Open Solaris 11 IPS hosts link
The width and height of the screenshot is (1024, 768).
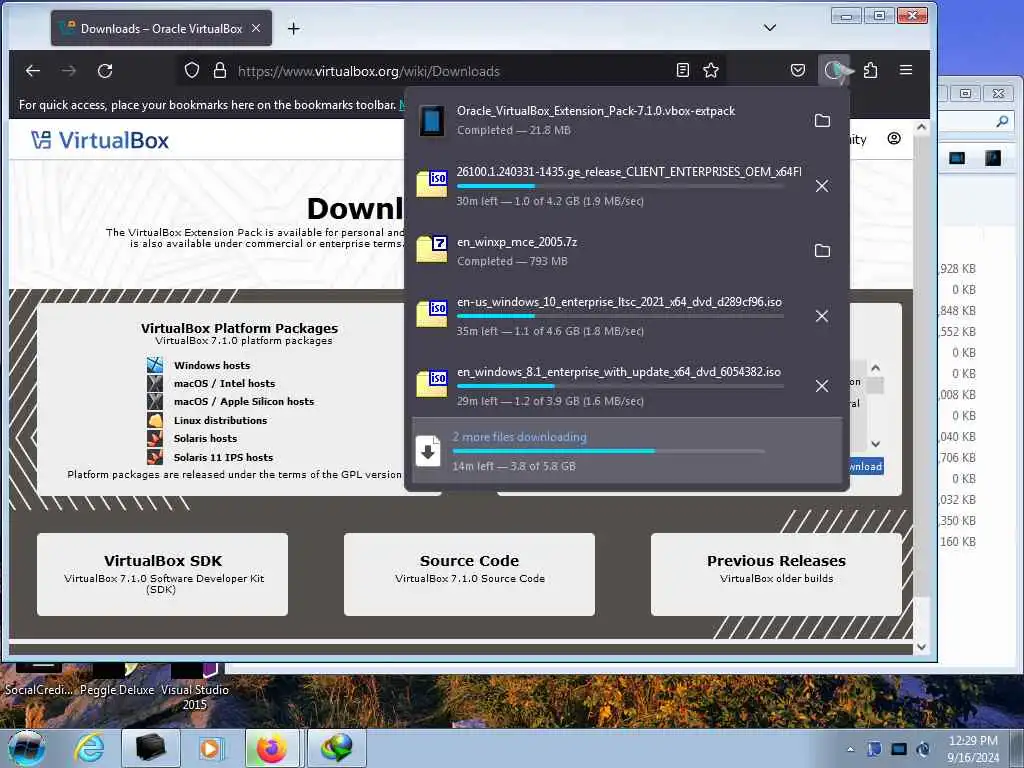[x=223, y=457]
